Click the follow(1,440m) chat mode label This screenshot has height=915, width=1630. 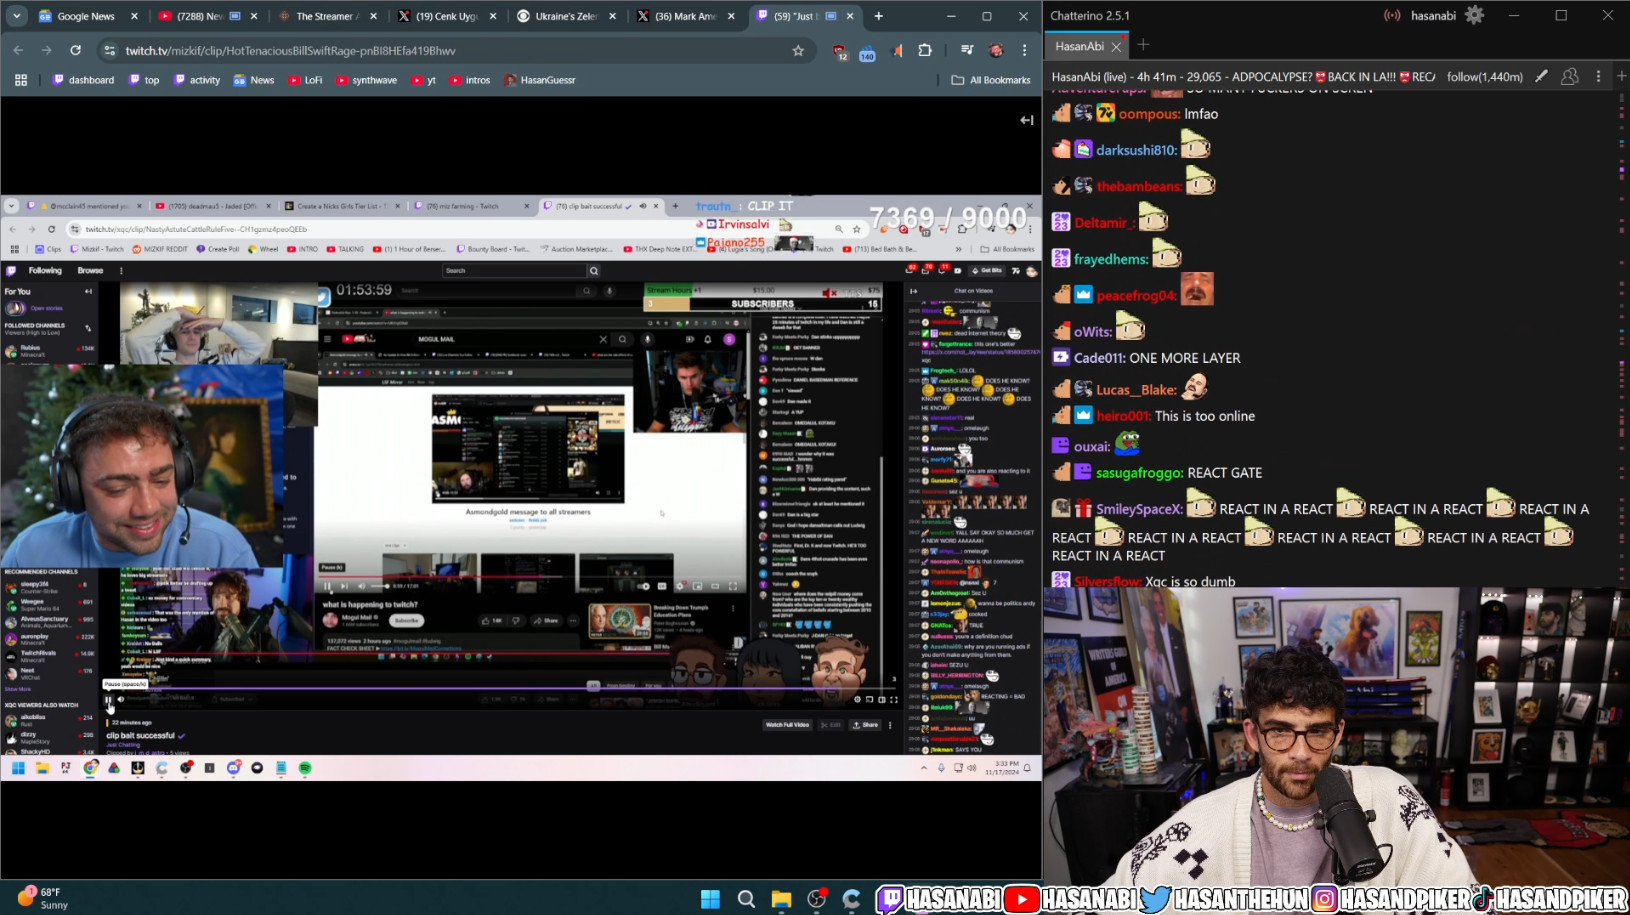[1485, 77]
